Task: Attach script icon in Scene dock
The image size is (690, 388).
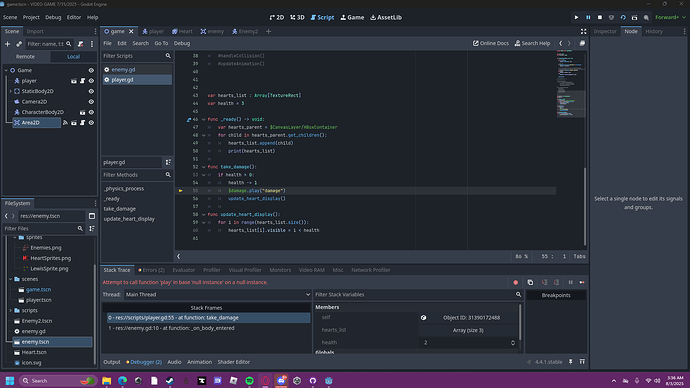Action: (x=81, y=44)
